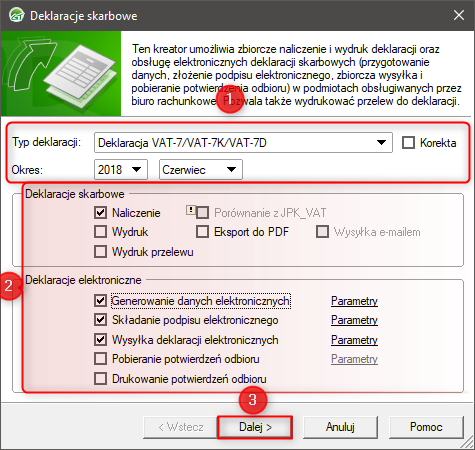Click the GT application icon in title bar

pos(16,15)
